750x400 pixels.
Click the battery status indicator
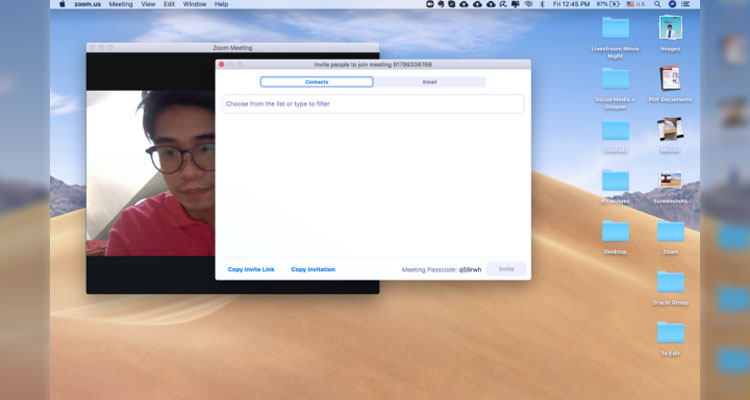coord(608,4)
